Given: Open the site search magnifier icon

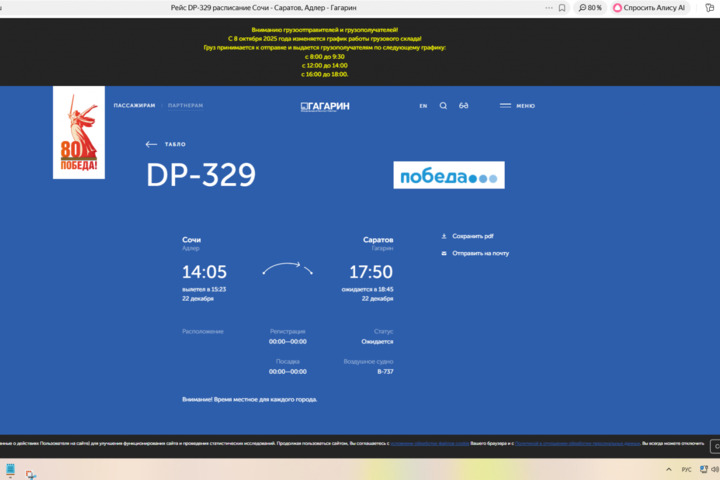Looking at the screenshot, I should [x=443, y=105].
